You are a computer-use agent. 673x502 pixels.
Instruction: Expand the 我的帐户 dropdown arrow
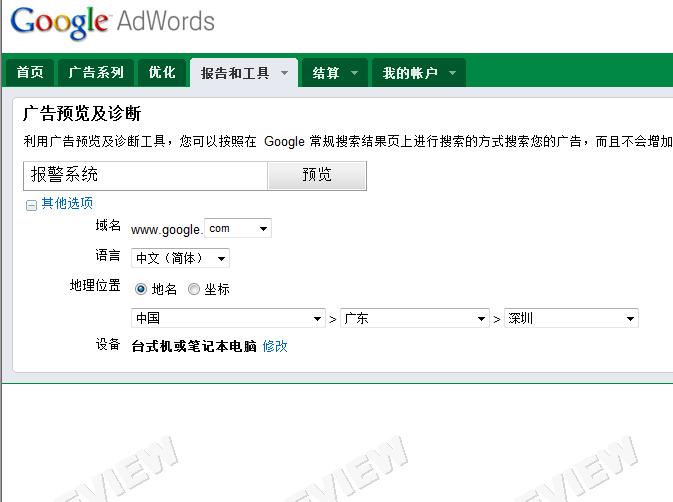[x=452, y=73]
